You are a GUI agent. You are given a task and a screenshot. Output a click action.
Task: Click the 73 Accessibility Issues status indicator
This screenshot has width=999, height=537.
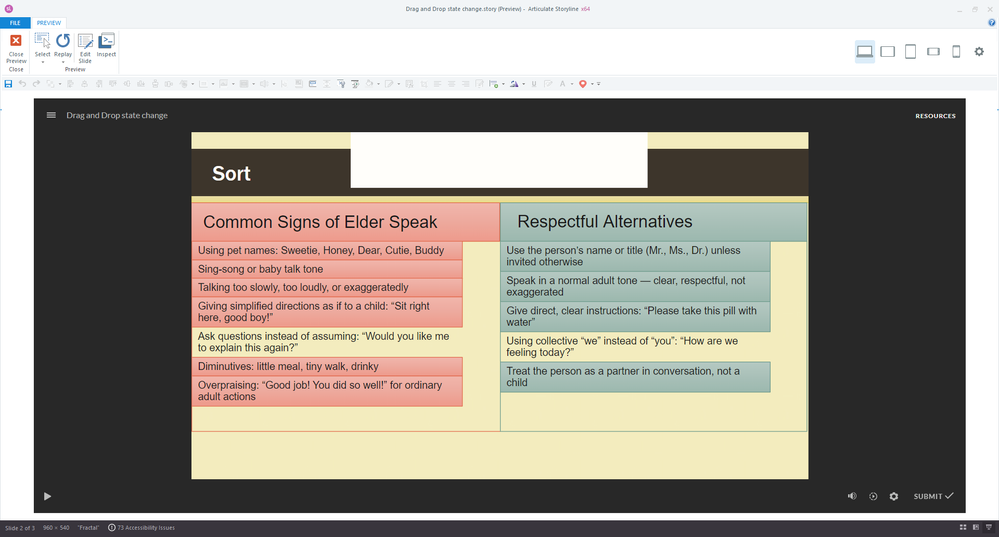pos(146,527)
